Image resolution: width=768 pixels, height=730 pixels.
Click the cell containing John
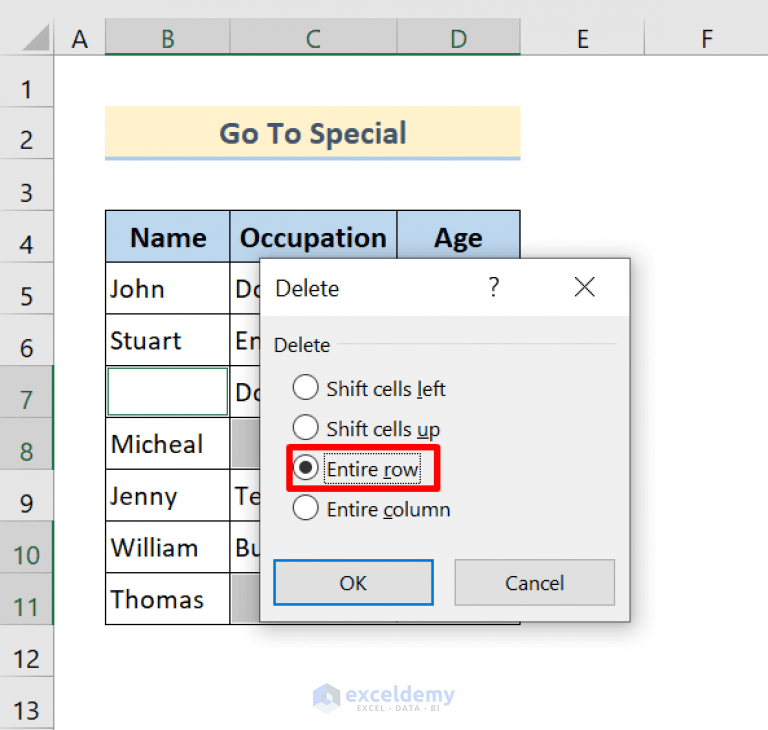(x=168, y=288)
